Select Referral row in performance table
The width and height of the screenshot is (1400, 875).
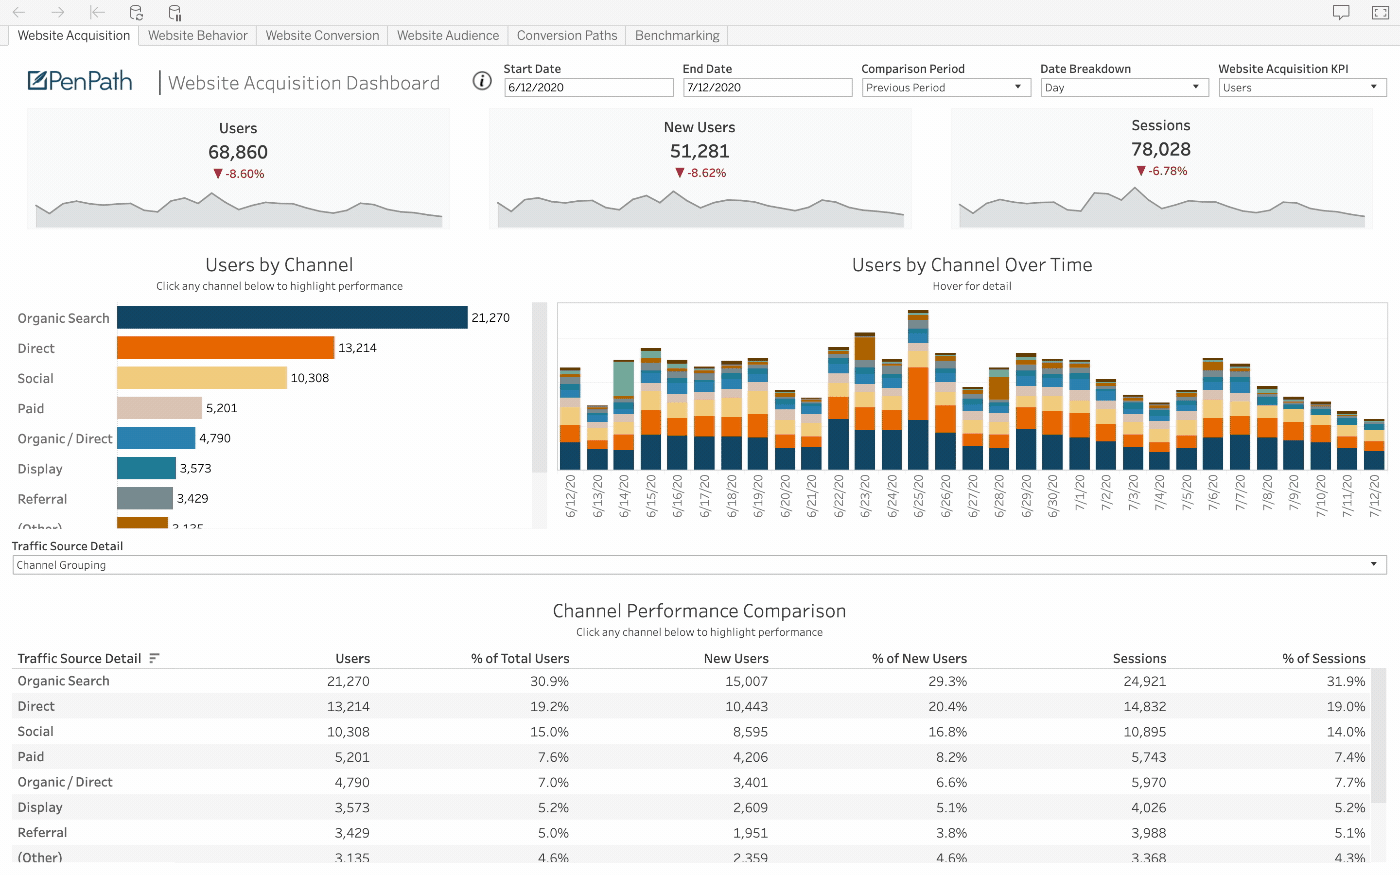click(691, 832)
